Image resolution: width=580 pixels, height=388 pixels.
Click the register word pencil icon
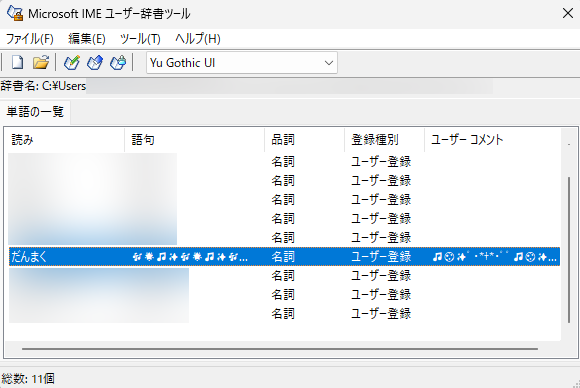point(72,62)
